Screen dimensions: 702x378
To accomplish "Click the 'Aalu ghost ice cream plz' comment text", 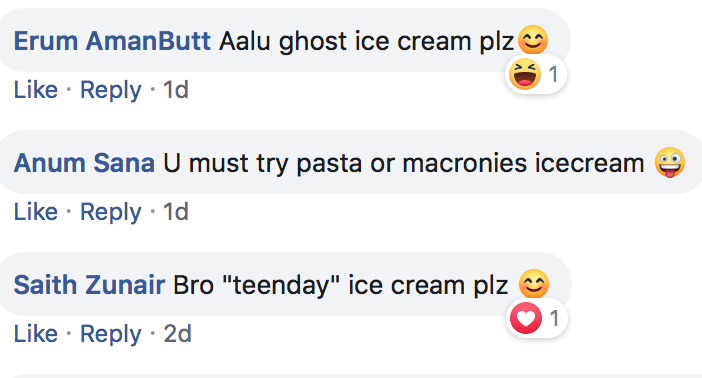I will [x=367, y=42].
